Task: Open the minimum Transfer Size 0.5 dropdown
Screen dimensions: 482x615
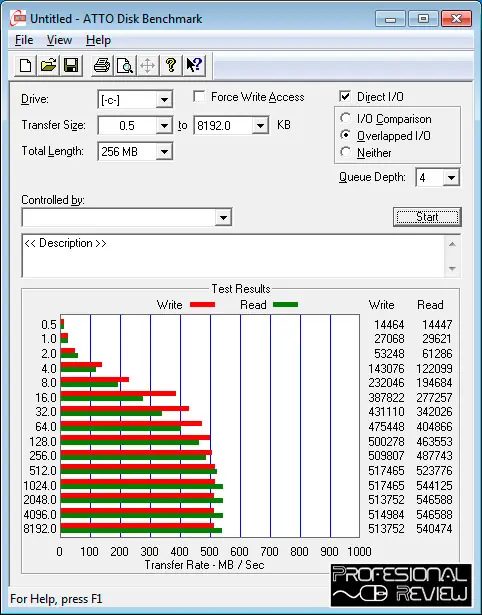Action: coord(164,126)
